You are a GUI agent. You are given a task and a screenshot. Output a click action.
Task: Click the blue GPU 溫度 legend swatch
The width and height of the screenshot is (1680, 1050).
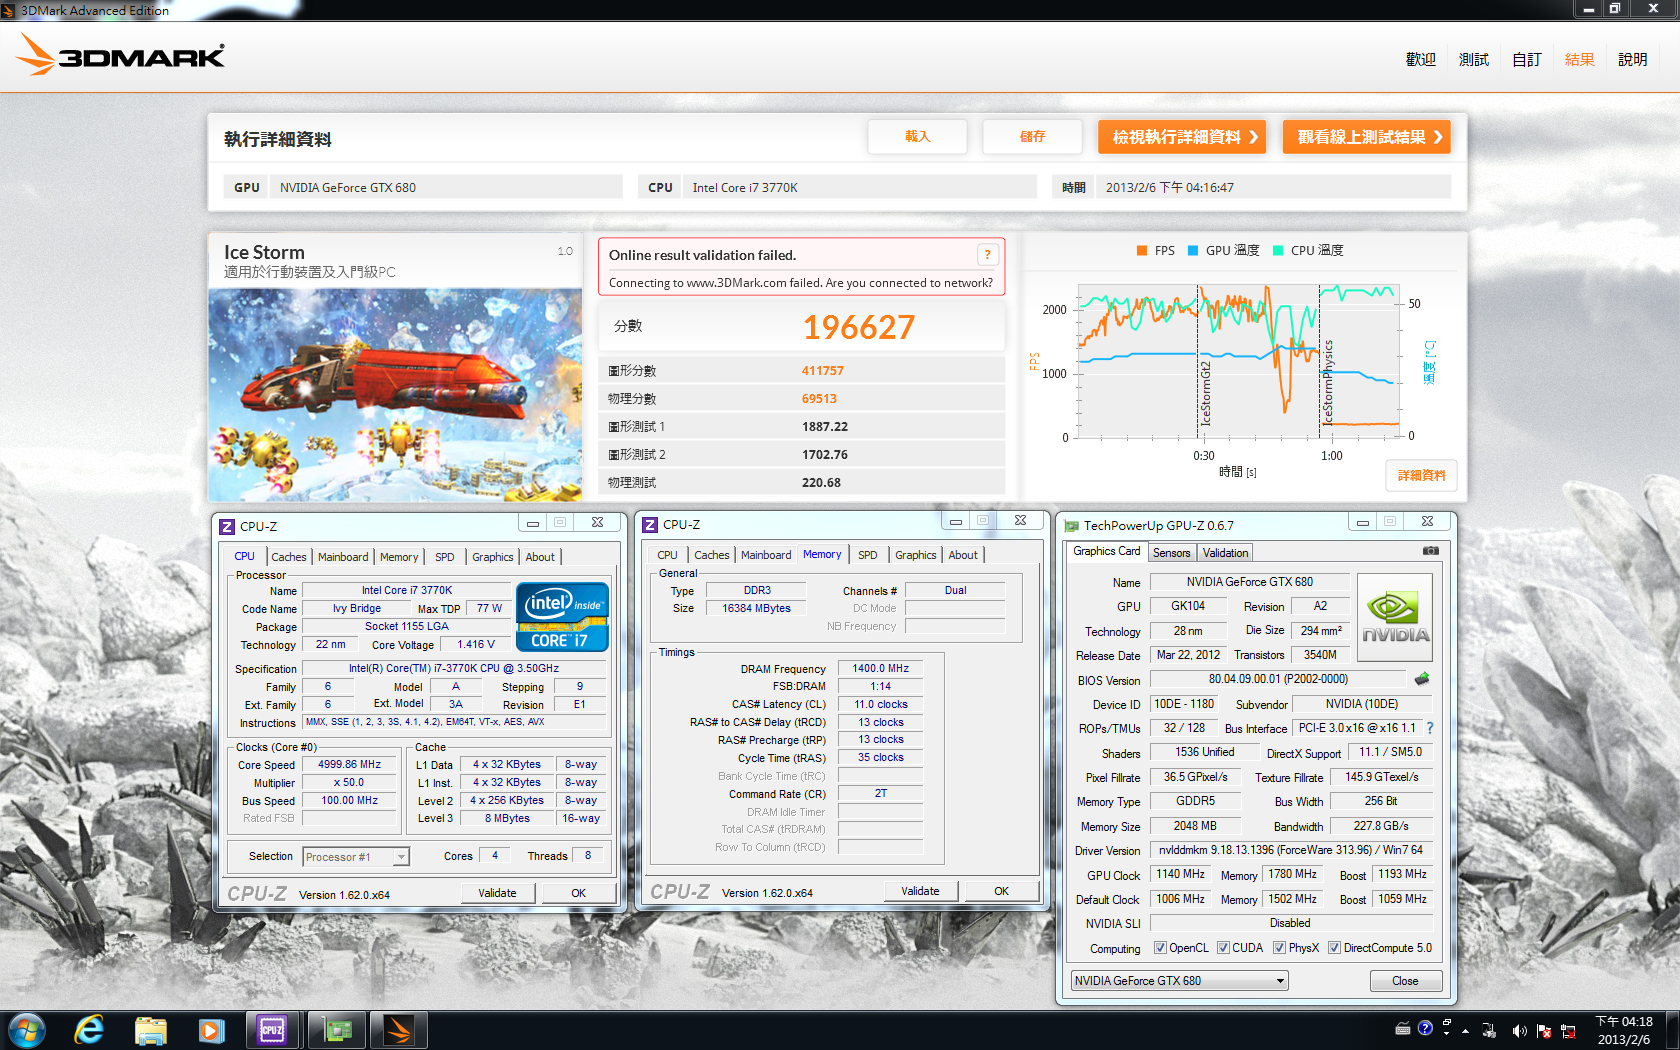[1193, 251]
